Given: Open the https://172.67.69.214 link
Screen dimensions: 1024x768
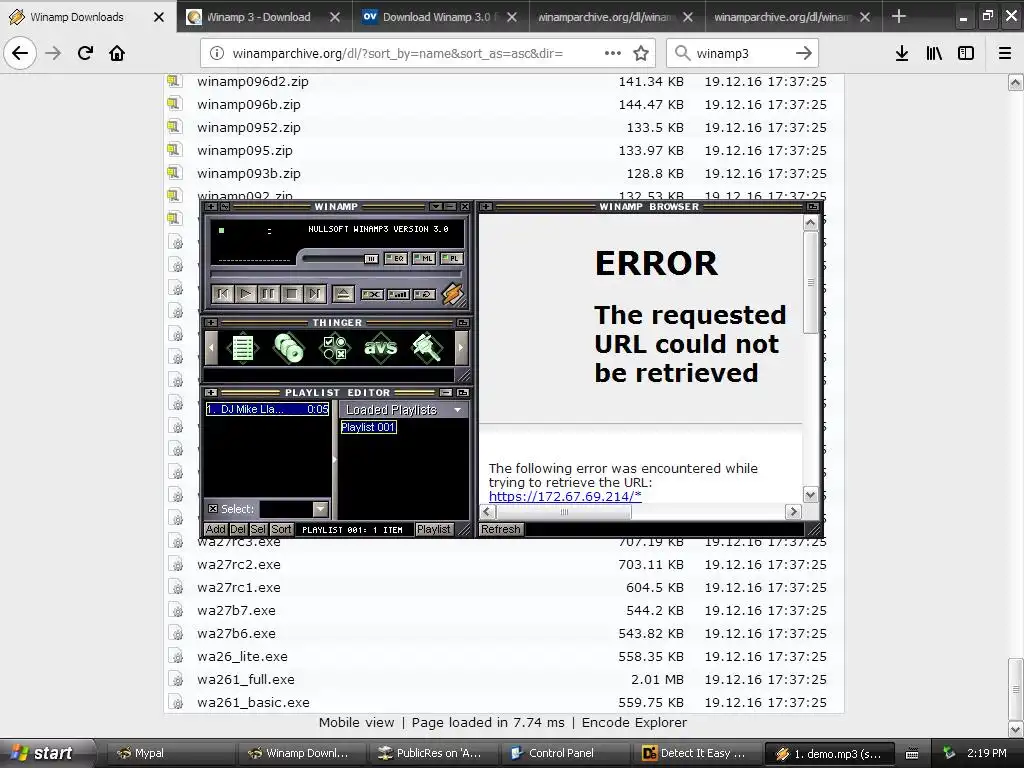Looking at the screenshot, I should [565, 496].
